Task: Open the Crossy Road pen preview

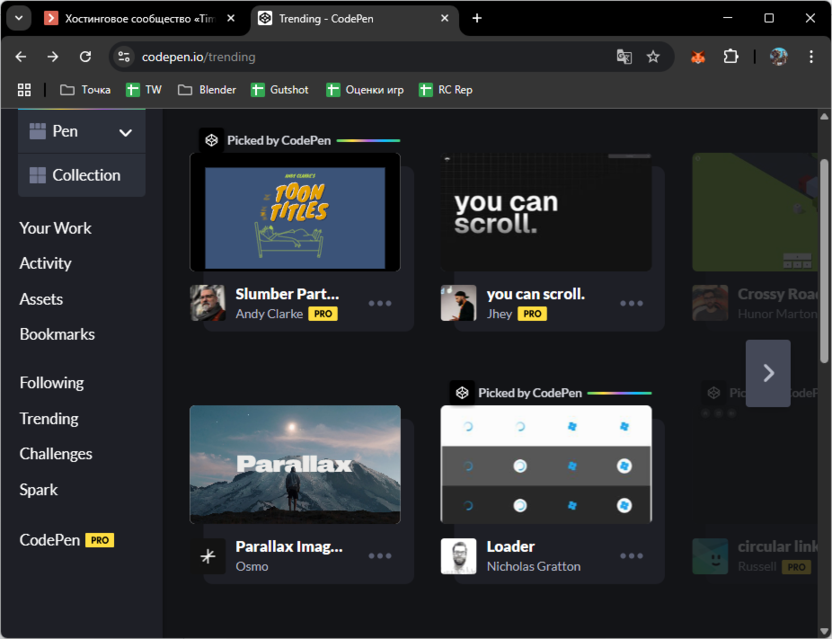Action: coord(755,212)
